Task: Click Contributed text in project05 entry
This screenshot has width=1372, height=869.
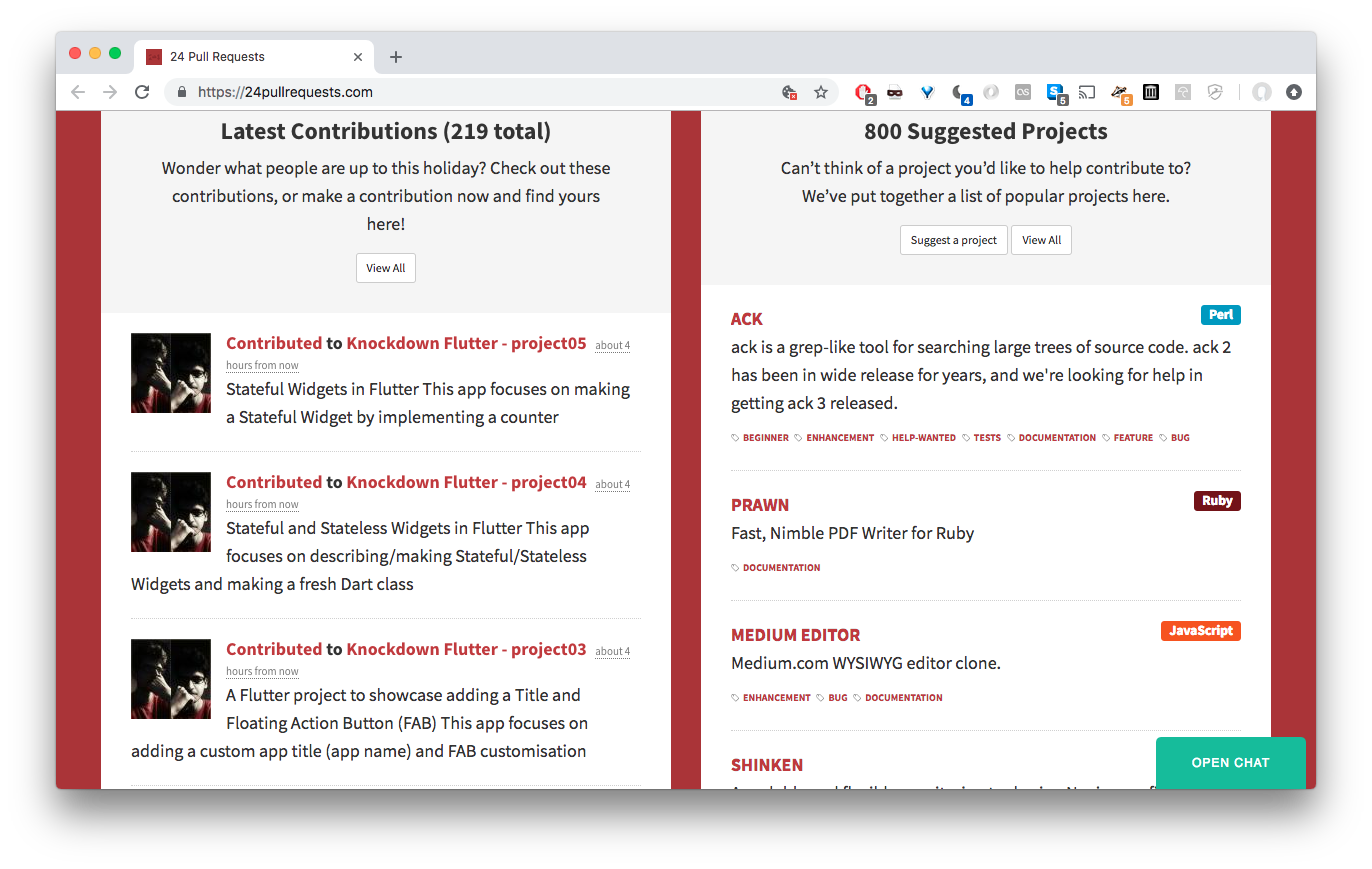Action: 274,343
